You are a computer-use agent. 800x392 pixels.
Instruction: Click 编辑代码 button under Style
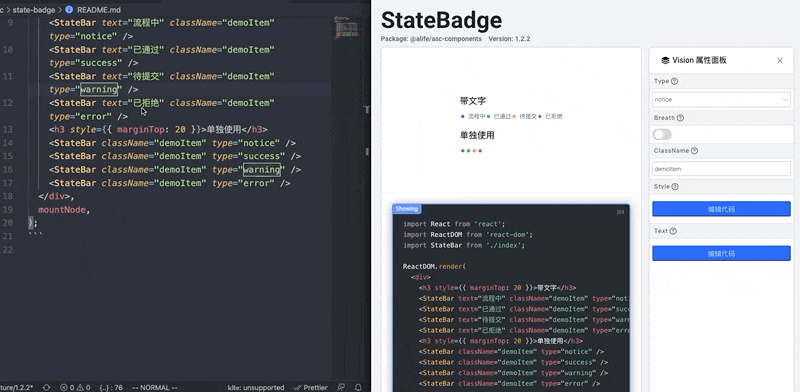pyautogui.click(x=721, y=209)
